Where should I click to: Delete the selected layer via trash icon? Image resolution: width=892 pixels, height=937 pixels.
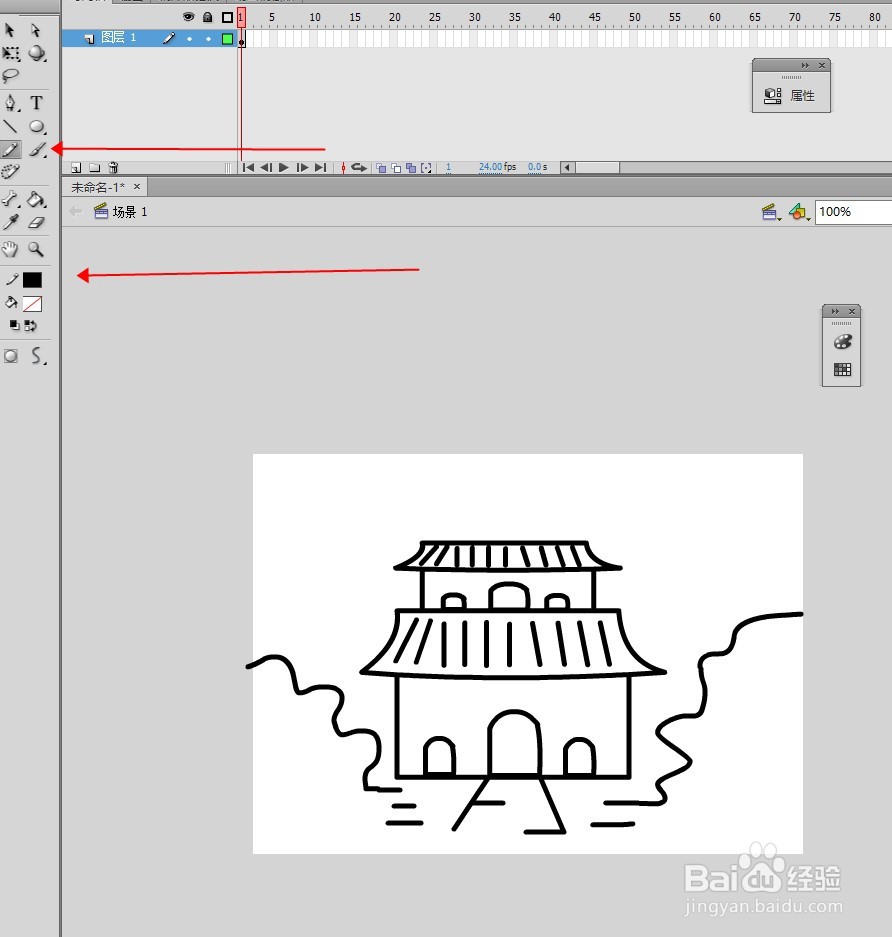[113, 167]
